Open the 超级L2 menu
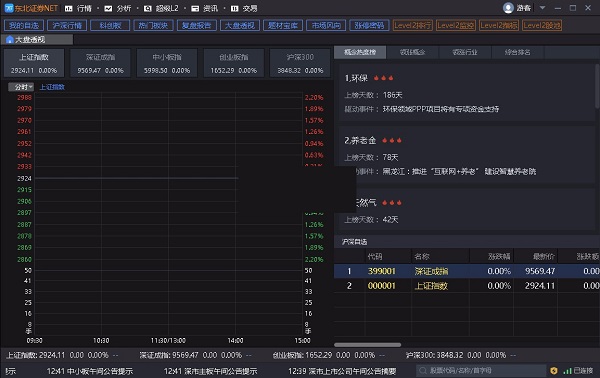Image resolution: width=600 pixels, height=378 pixels. (167, 8)
